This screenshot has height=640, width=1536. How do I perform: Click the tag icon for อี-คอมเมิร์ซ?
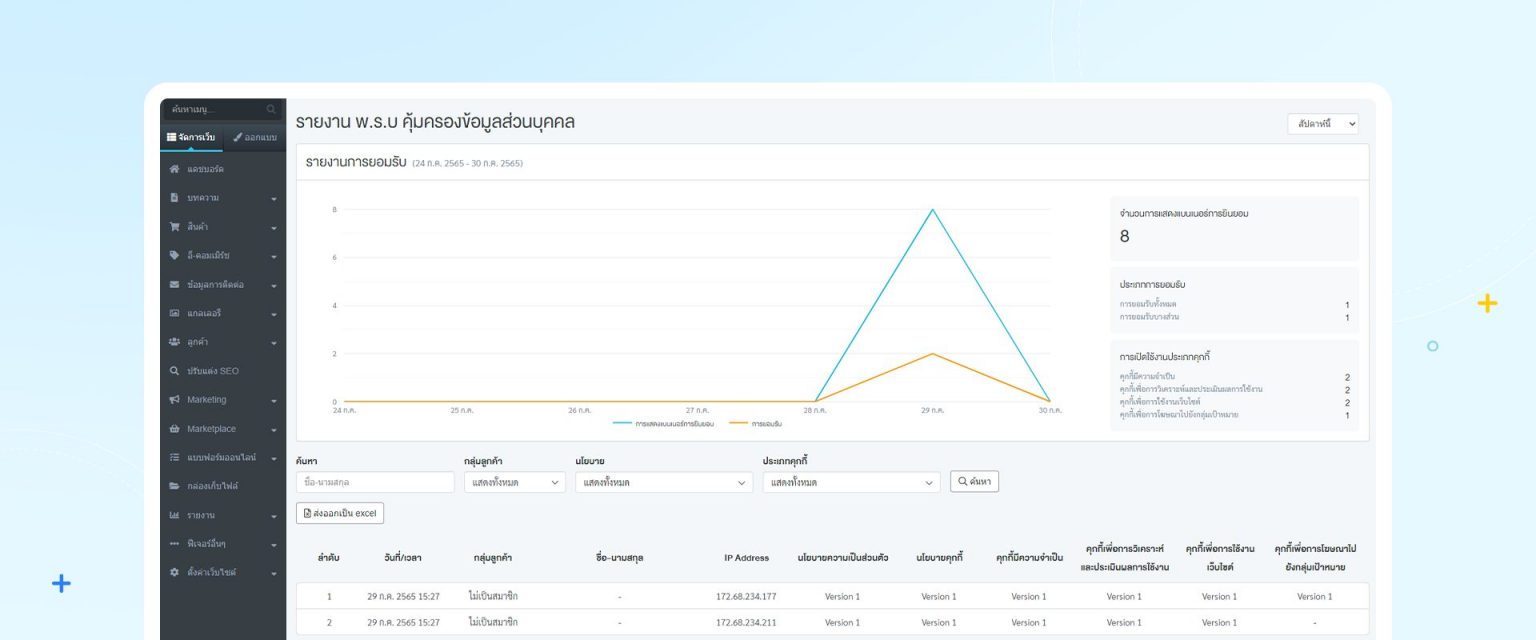point(174,256)
